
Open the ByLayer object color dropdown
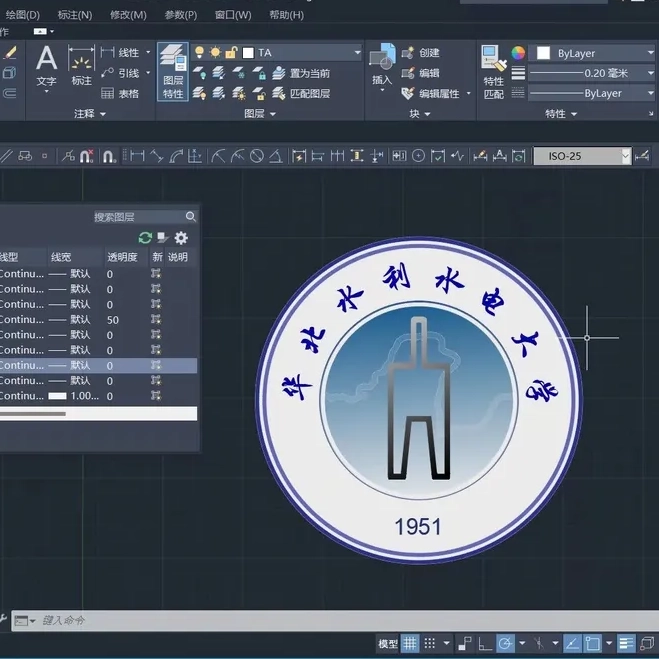point(651,53)
